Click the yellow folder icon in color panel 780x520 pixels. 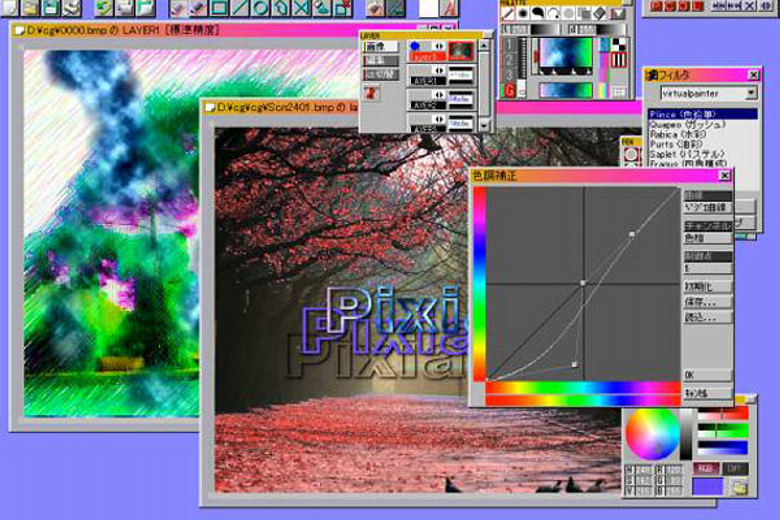(740, 487)
